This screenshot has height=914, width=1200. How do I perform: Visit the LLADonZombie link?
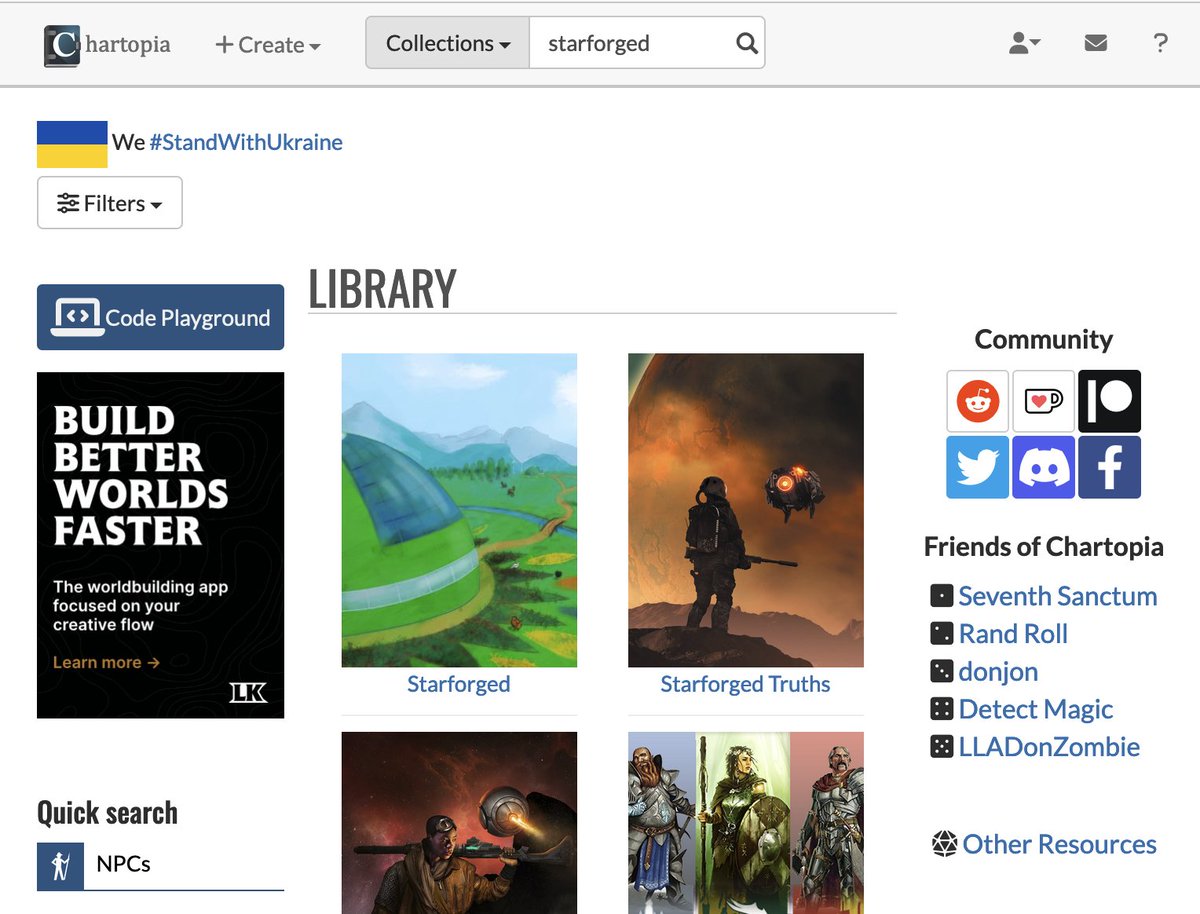tap(1049, 747)
